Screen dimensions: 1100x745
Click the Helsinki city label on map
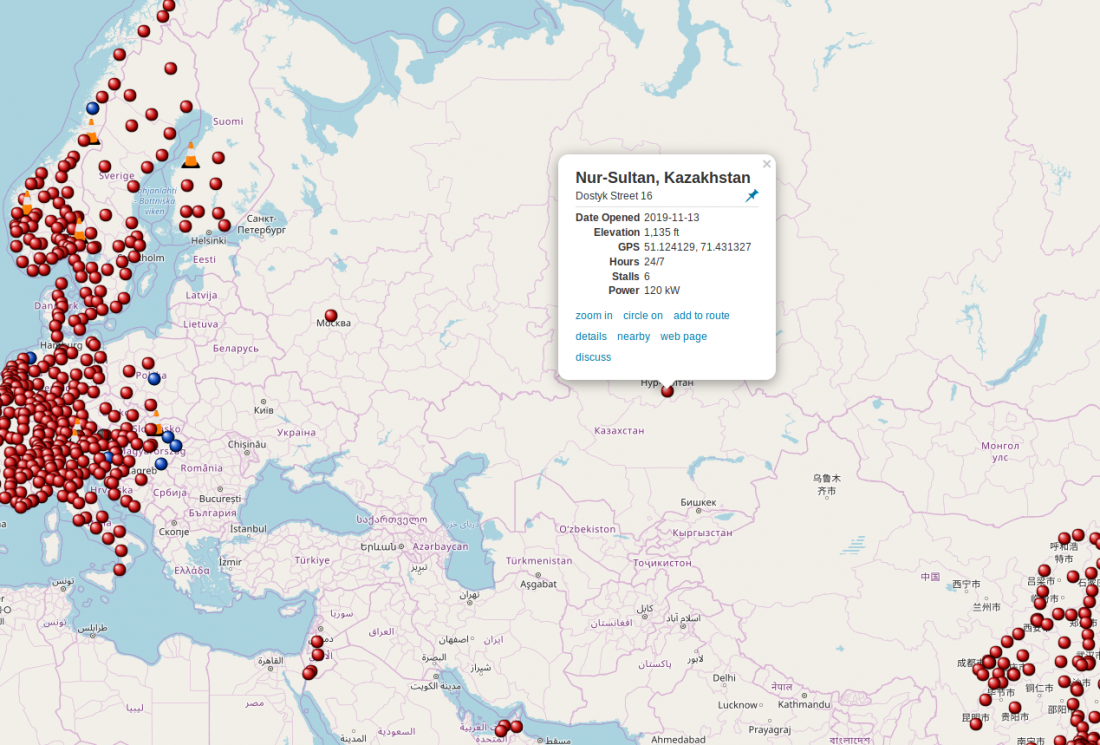(x=209, y=241)
